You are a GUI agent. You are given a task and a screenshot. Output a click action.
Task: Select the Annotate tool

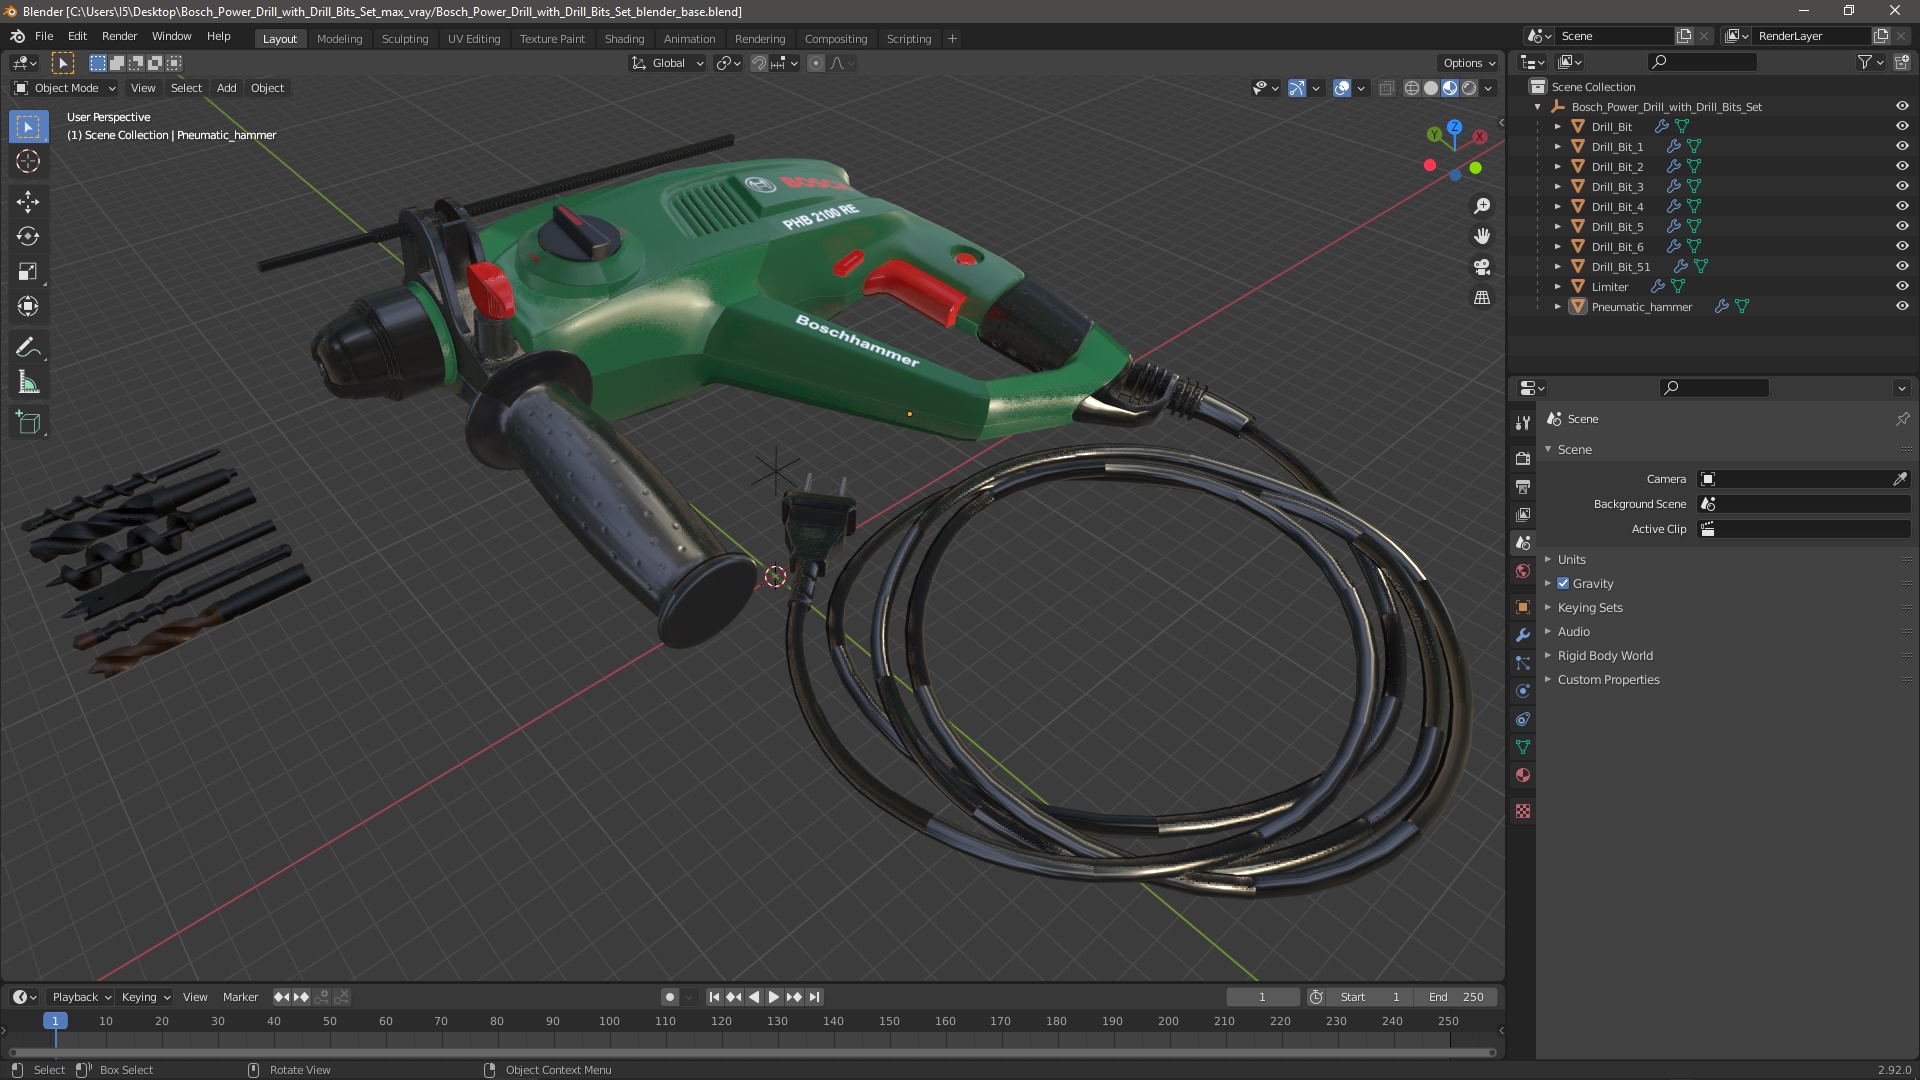[28, 348]
